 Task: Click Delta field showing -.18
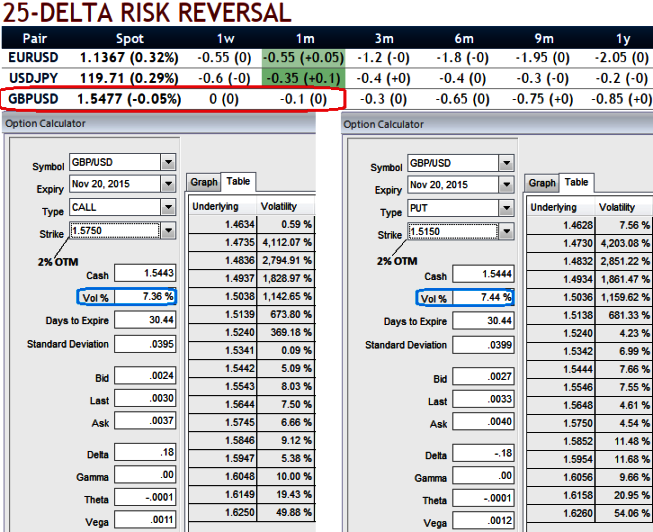(x=483, y=453)
